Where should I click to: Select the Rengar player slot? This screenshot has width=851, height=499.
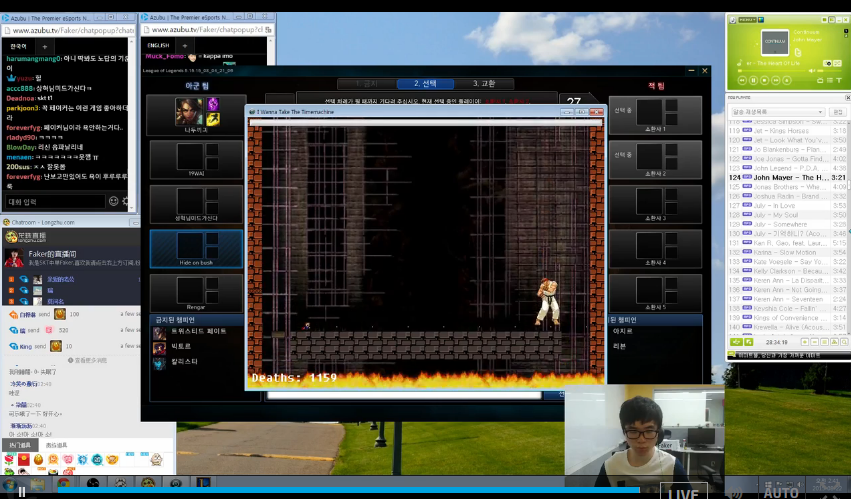pos(196,293)
